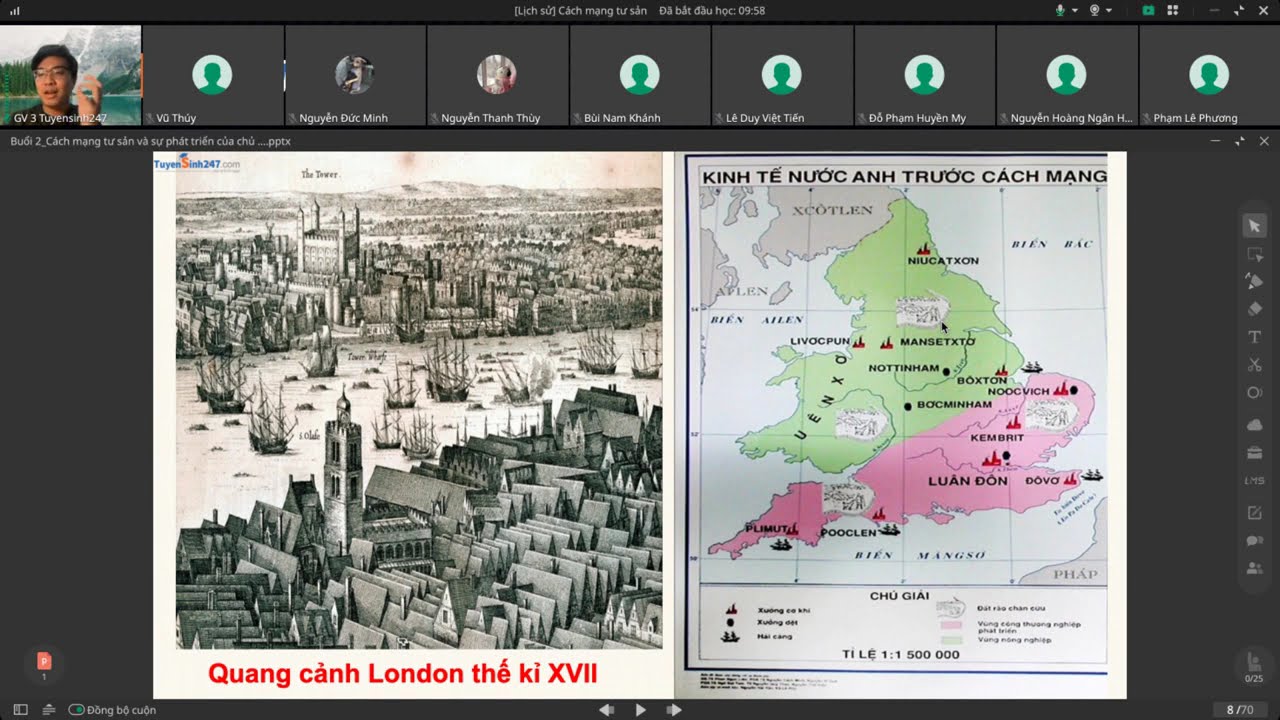Exit fullscreen of the meeting window

[1240, 10]
